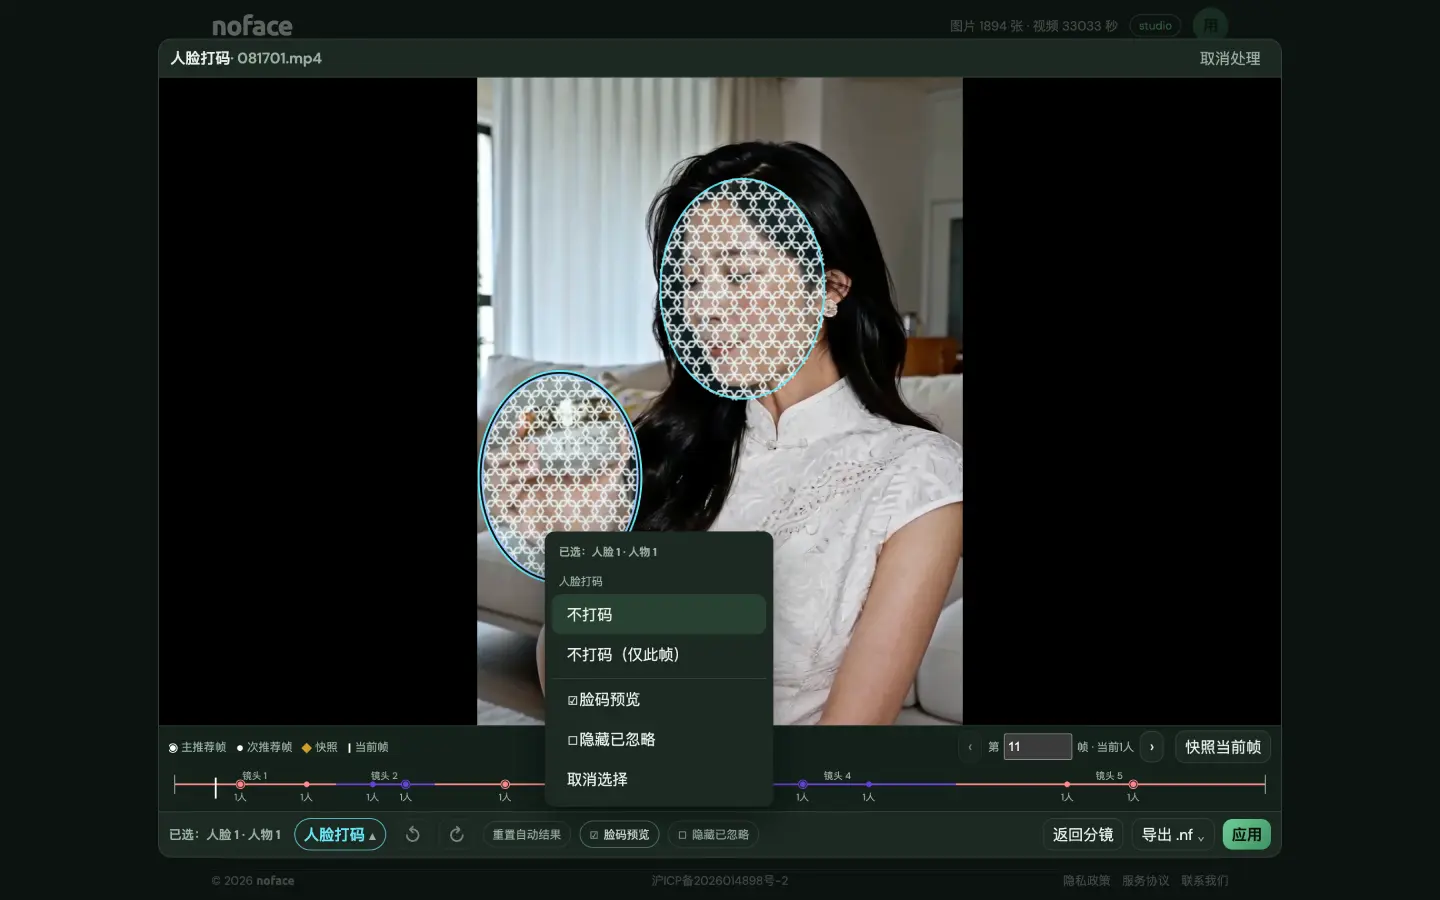Click the frame number input showing 11
This screenshot has height=900, width=1440.
click(x=1037, y=747)
